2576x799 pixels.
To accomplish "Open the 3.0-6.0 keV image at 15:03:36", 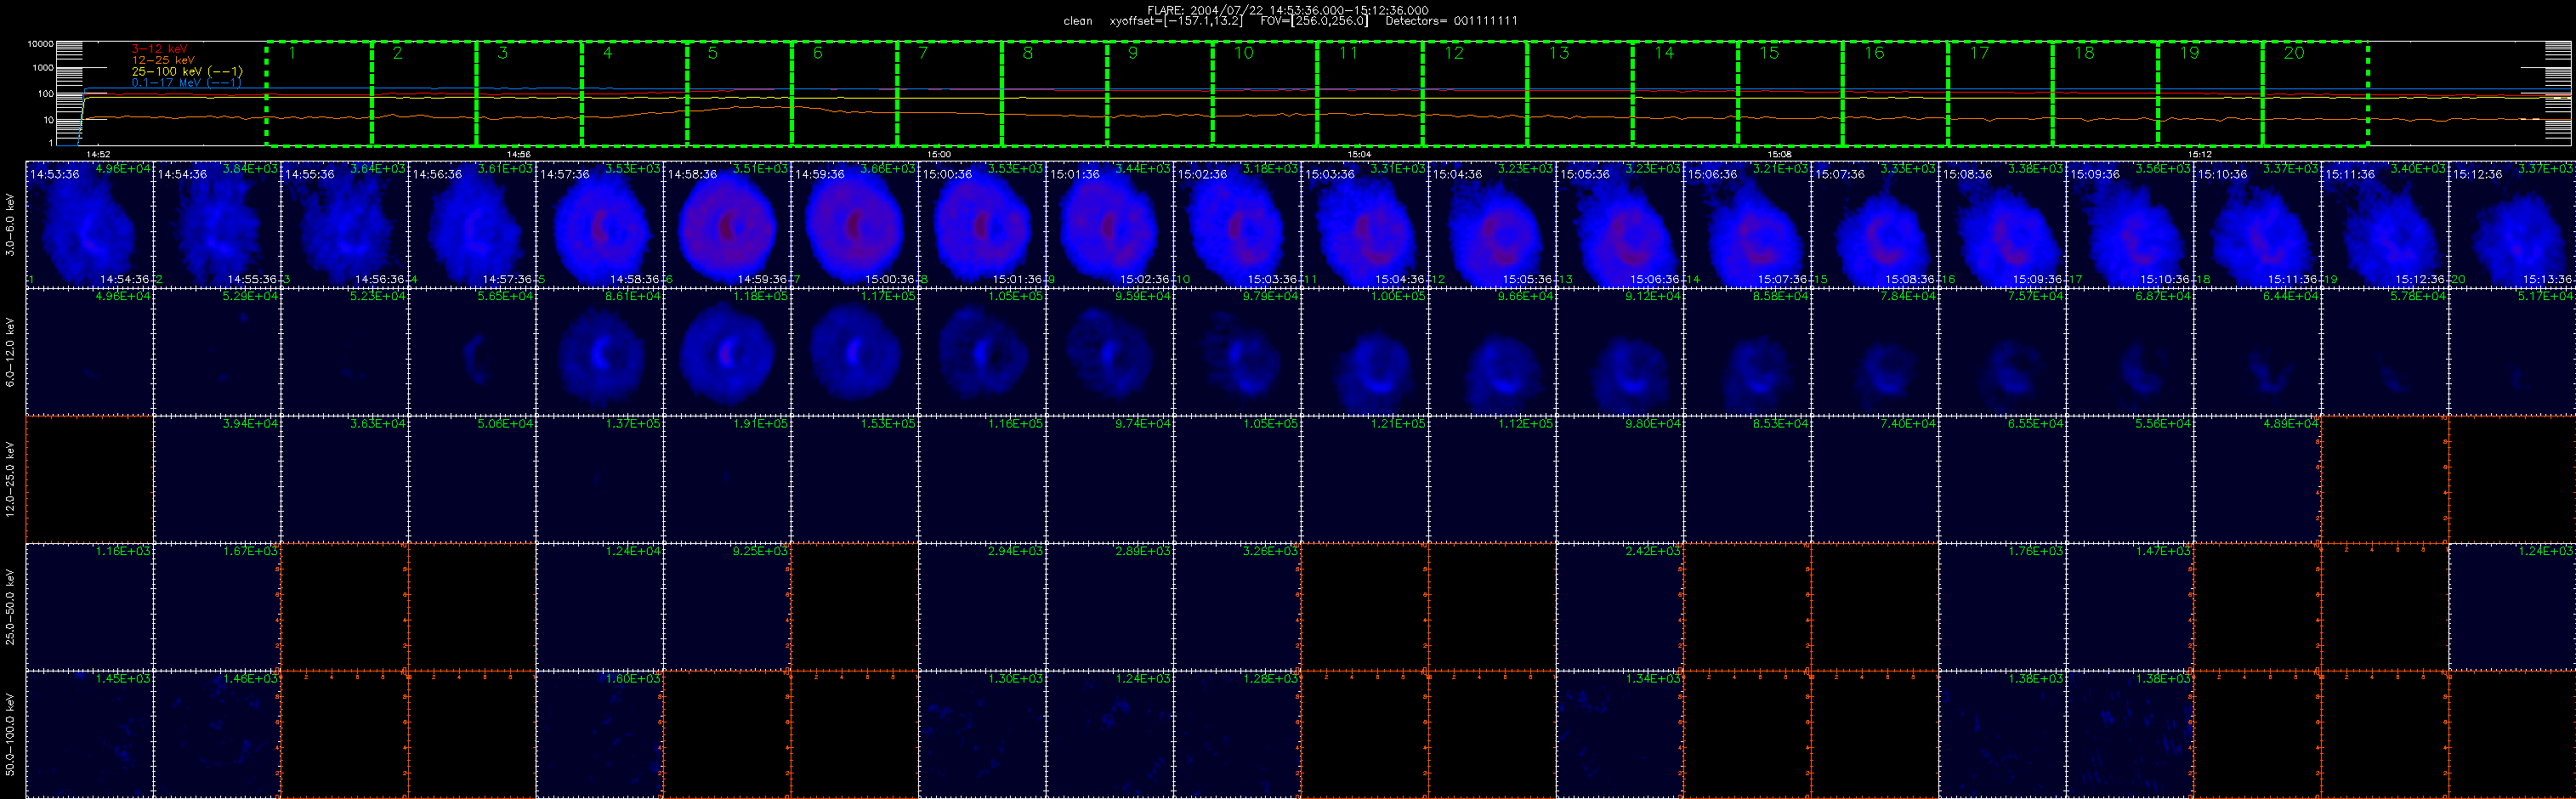I will coord(1365,224).
